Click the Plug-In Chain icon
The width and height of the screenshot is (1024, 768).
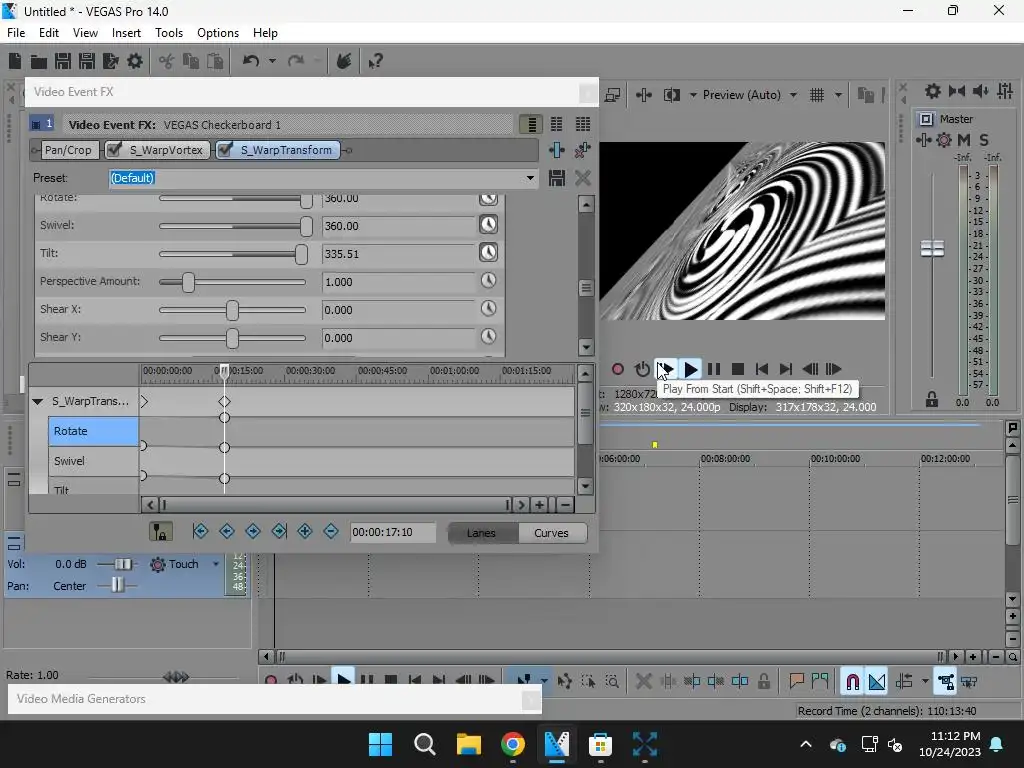pyautogui.click(x=556, y=150)
